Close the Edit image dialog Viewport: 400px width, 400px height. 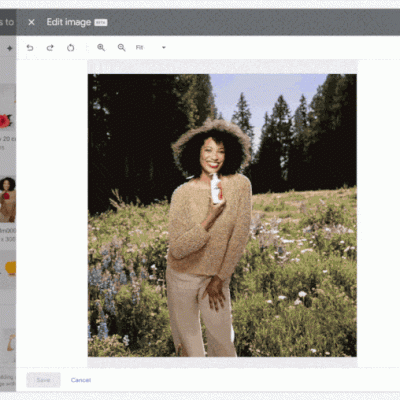click(x=31, y=22)
